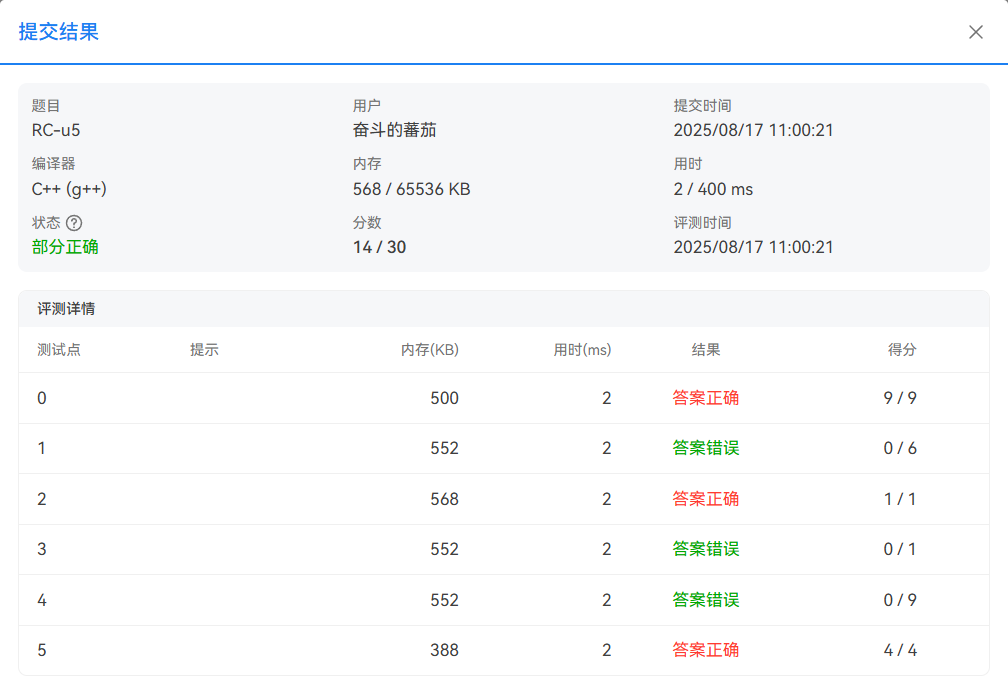Viewport: 1008px width, 684px height.
Task: Click compiler value C++ (g++)
Action: [x=69, y=189]
